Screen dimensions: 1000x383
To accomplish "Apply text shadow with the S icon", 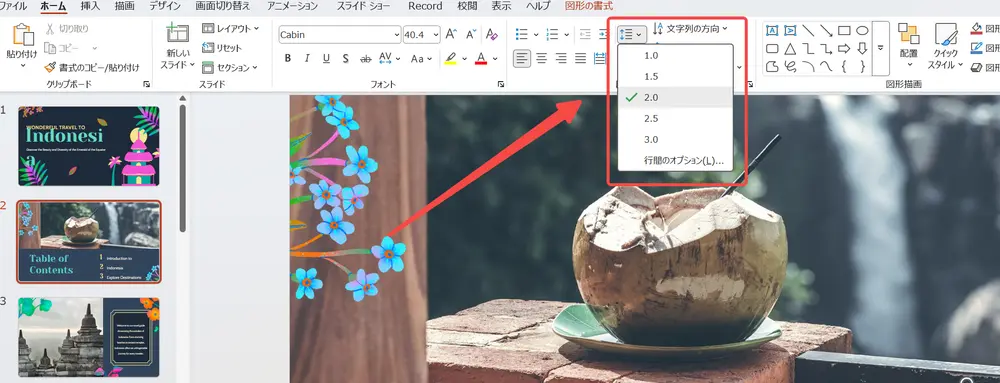I will click(x=346, y=59).
